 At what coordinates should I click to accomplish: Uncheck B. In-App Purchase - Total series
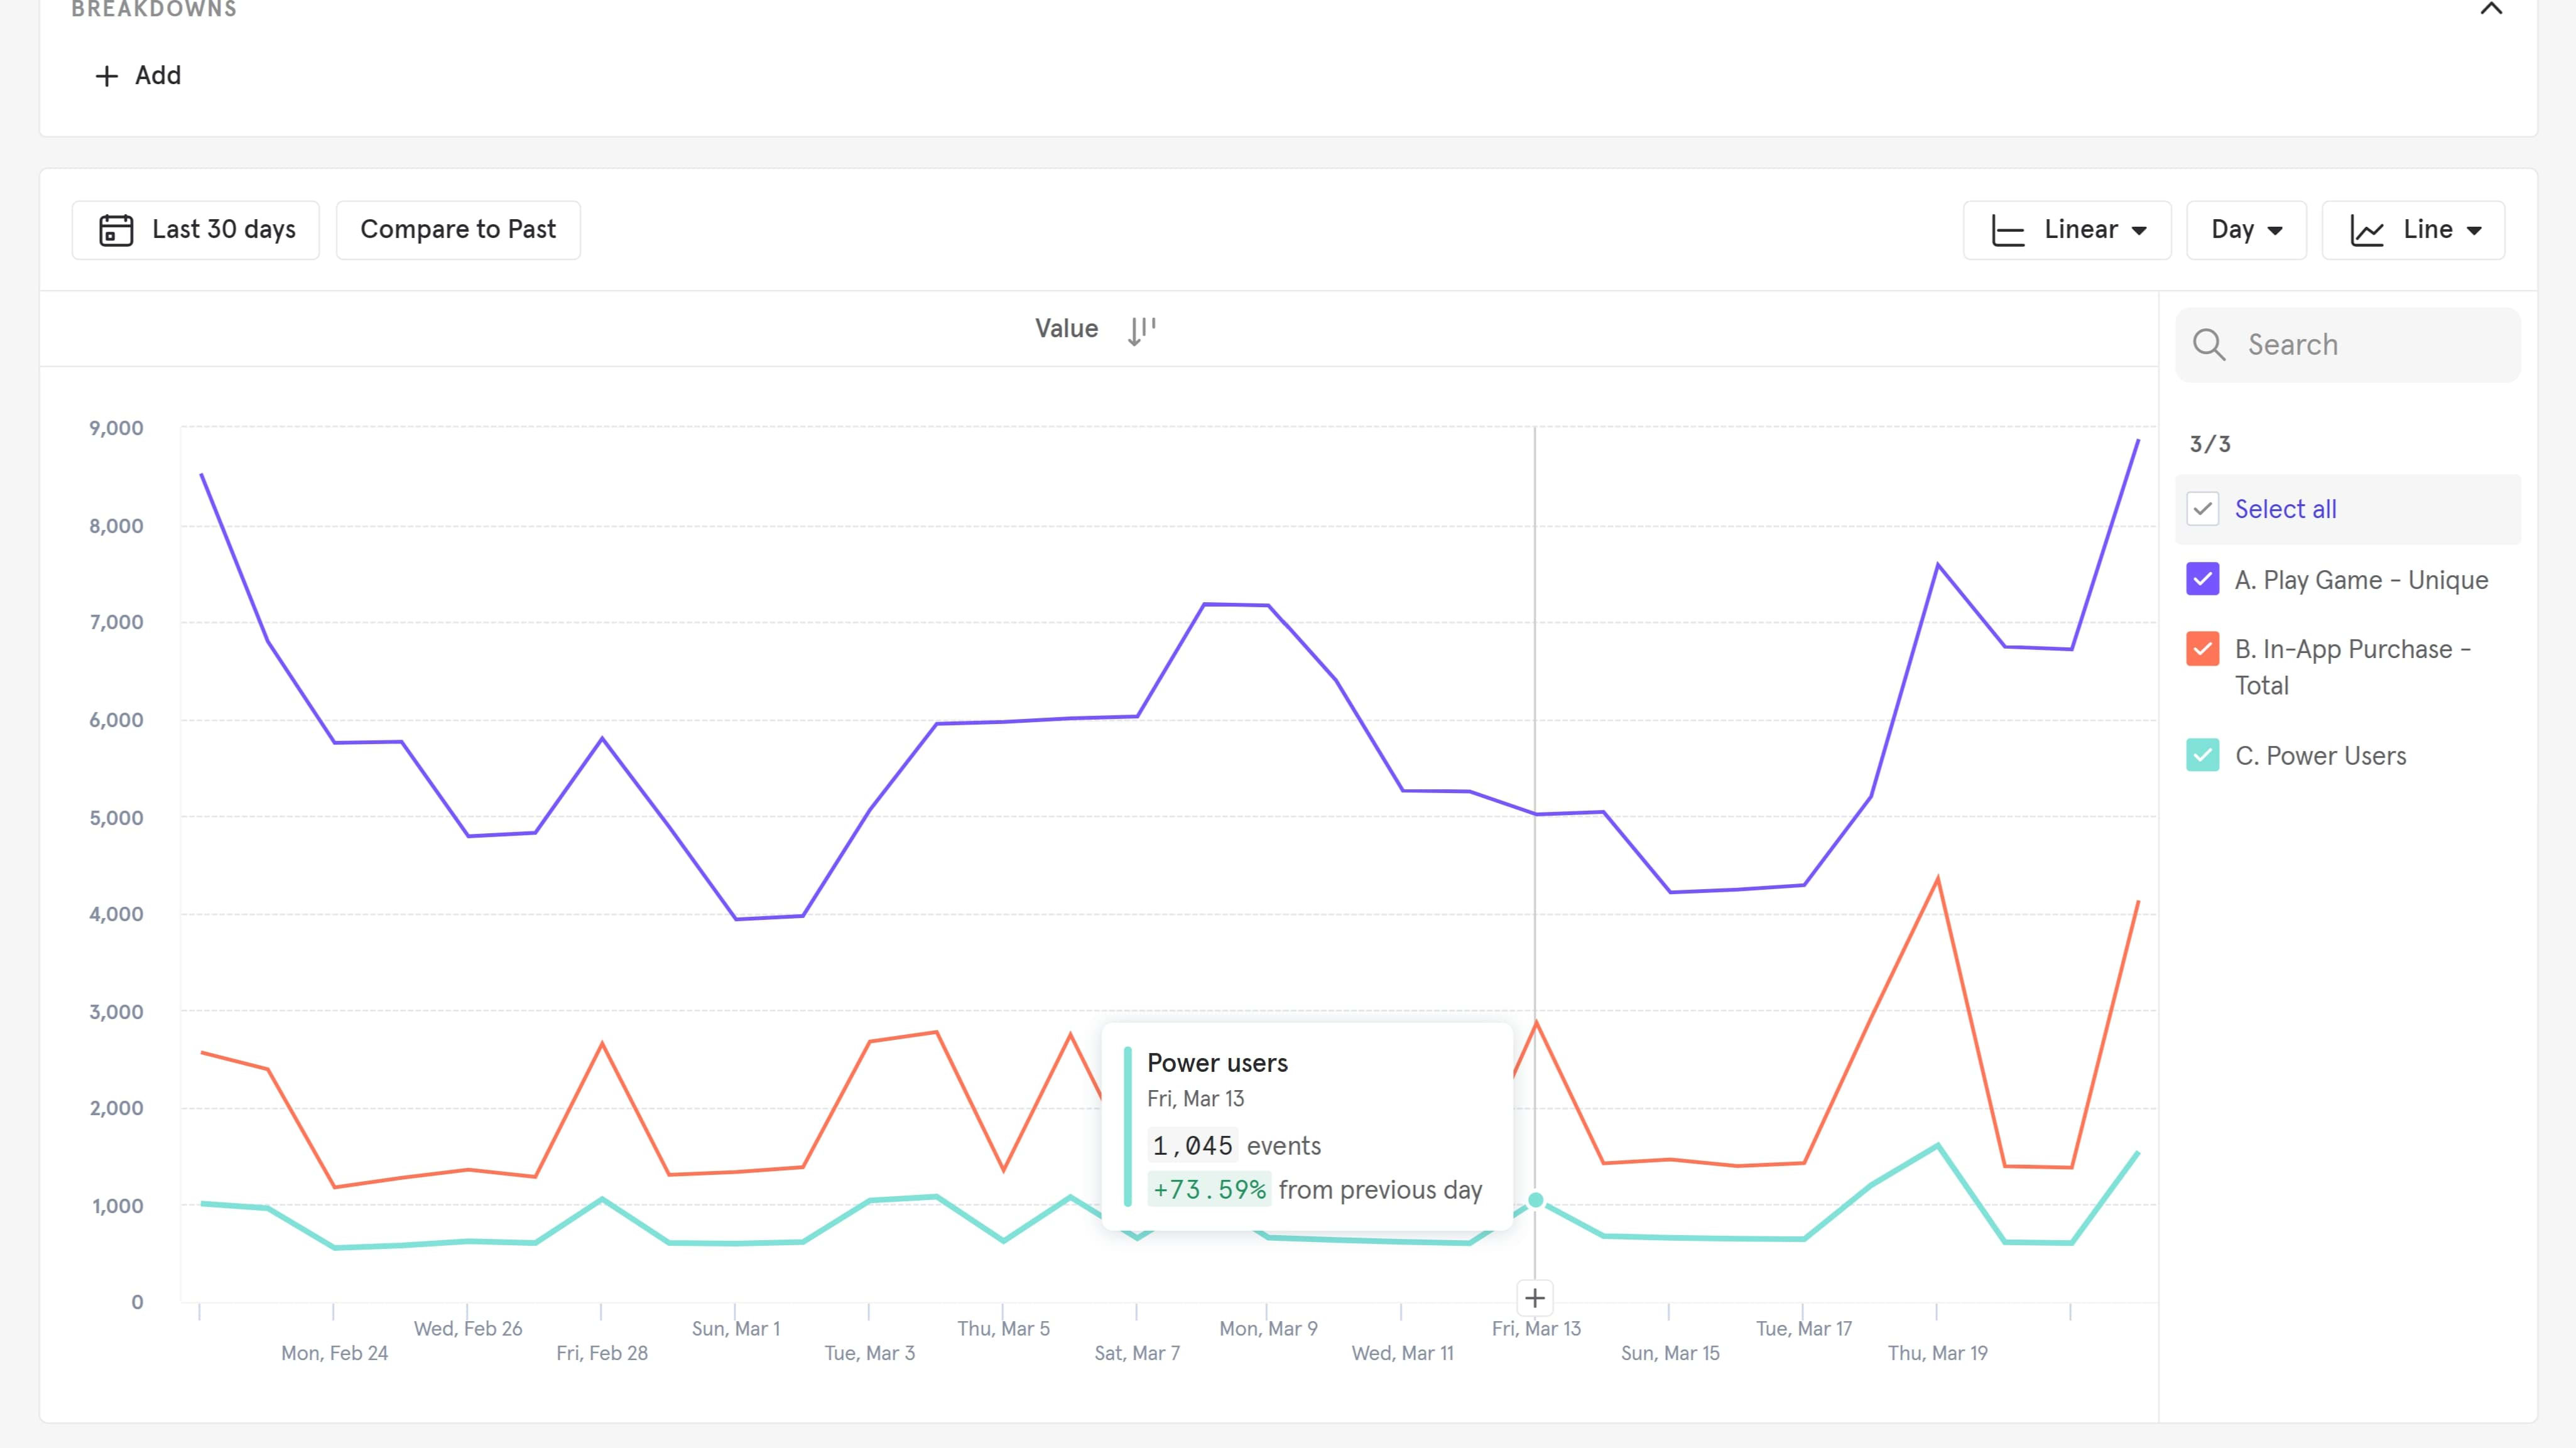(2203, 649)
